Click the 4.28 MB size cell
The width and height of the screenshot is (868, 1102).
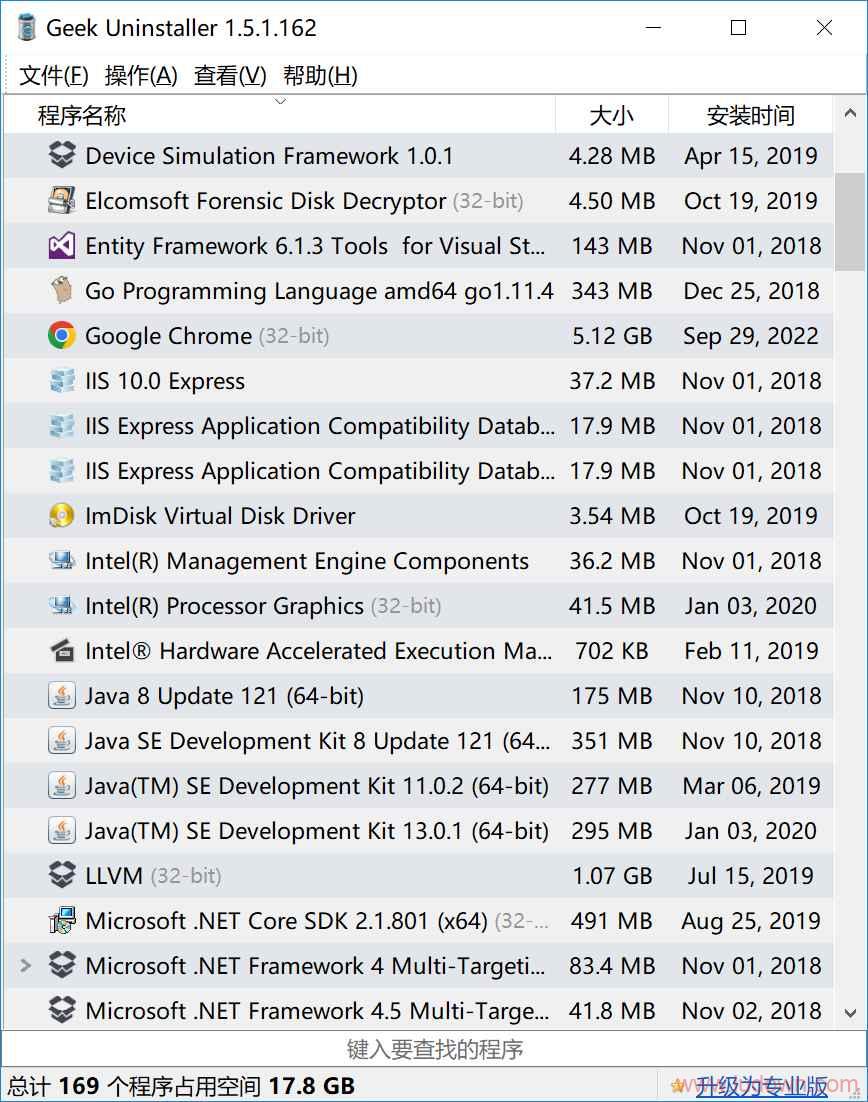tap(611, 155)
